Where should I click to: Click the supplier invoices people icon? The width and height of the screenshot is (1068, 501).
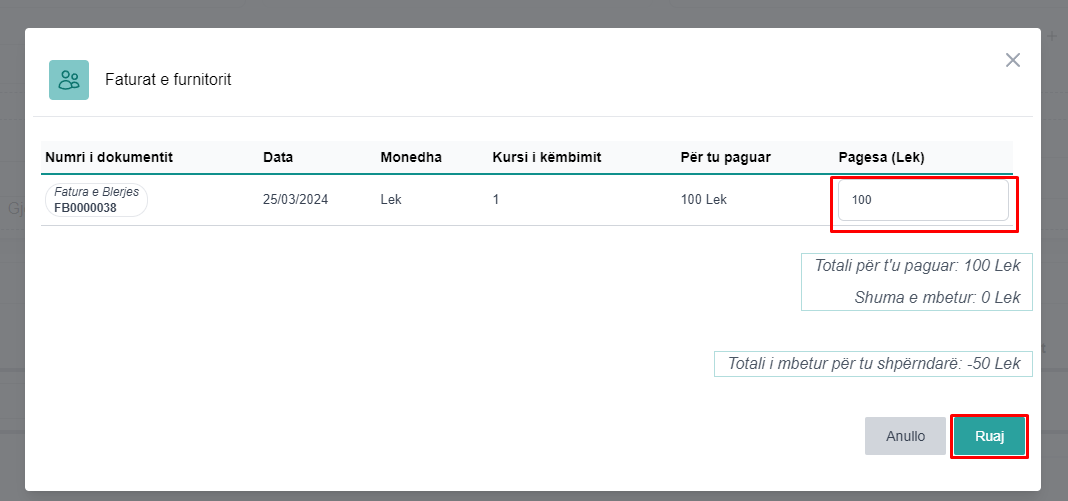point(69,80)
